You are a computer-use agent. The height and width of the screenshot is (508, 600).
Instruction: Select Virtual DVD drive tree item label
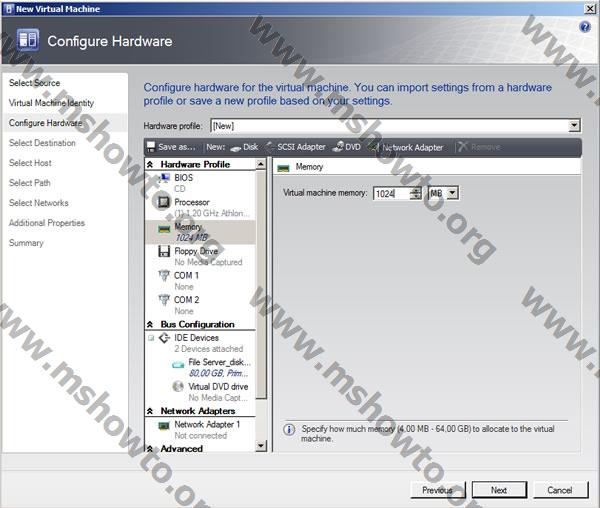218,386
